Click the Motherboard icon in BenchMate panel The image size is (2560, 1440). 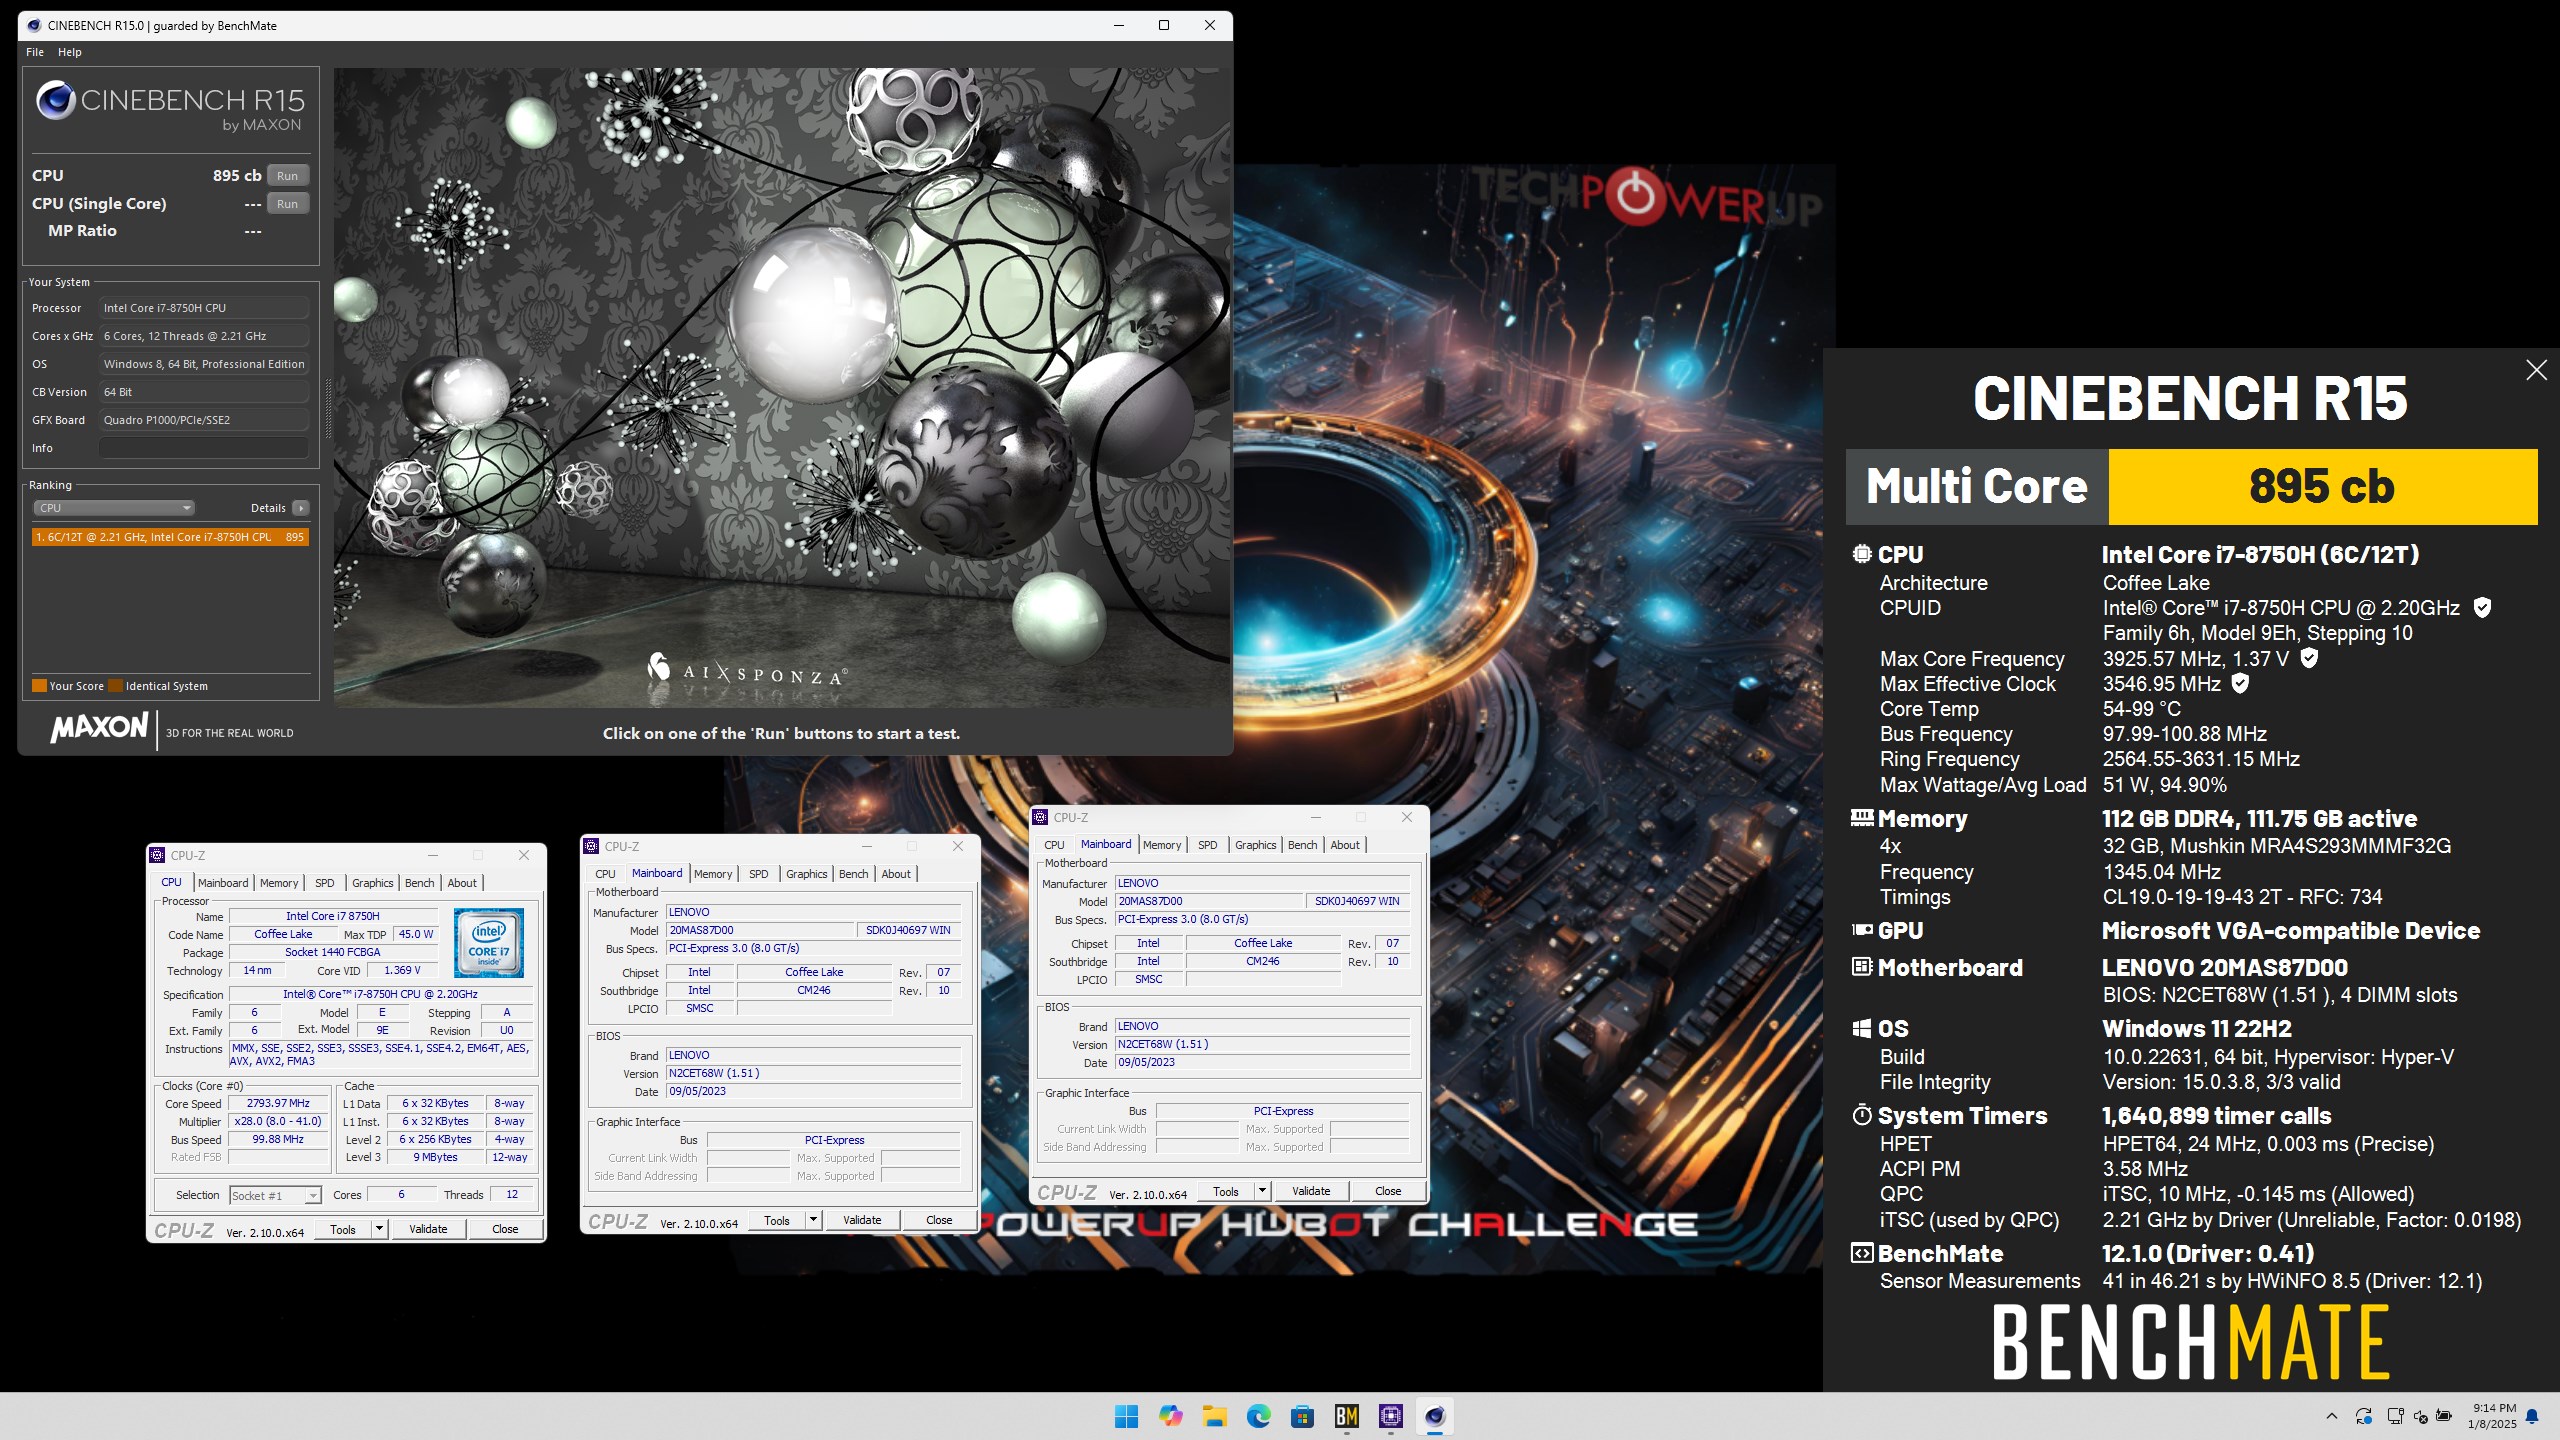[1861, 967]
